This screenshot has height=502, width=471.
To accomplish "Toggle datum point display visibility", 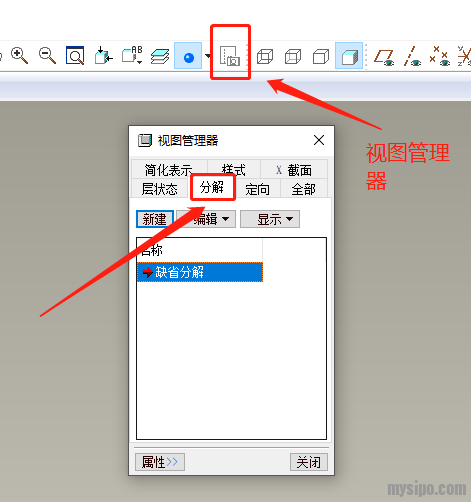I will click(x=440, y=56).
